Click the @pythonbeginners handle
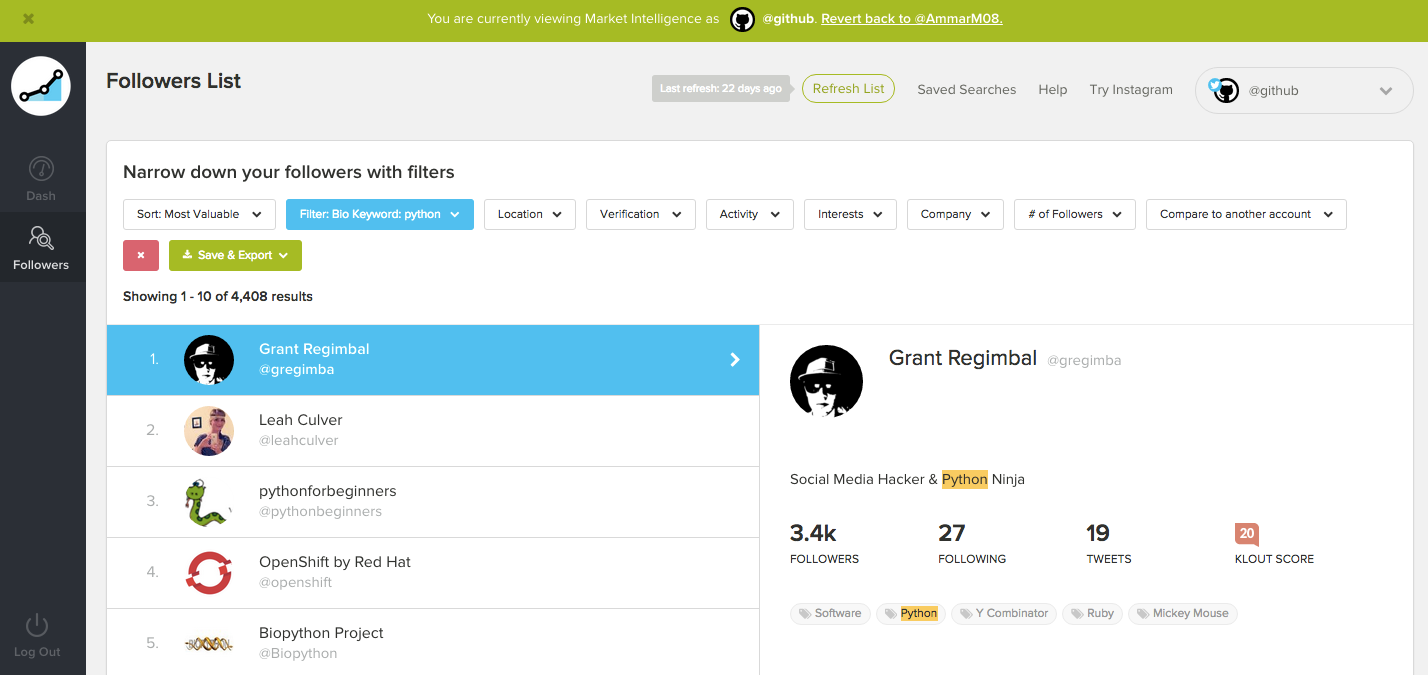The height and width of the screenshot is (675, 1428). pos(320,511)
